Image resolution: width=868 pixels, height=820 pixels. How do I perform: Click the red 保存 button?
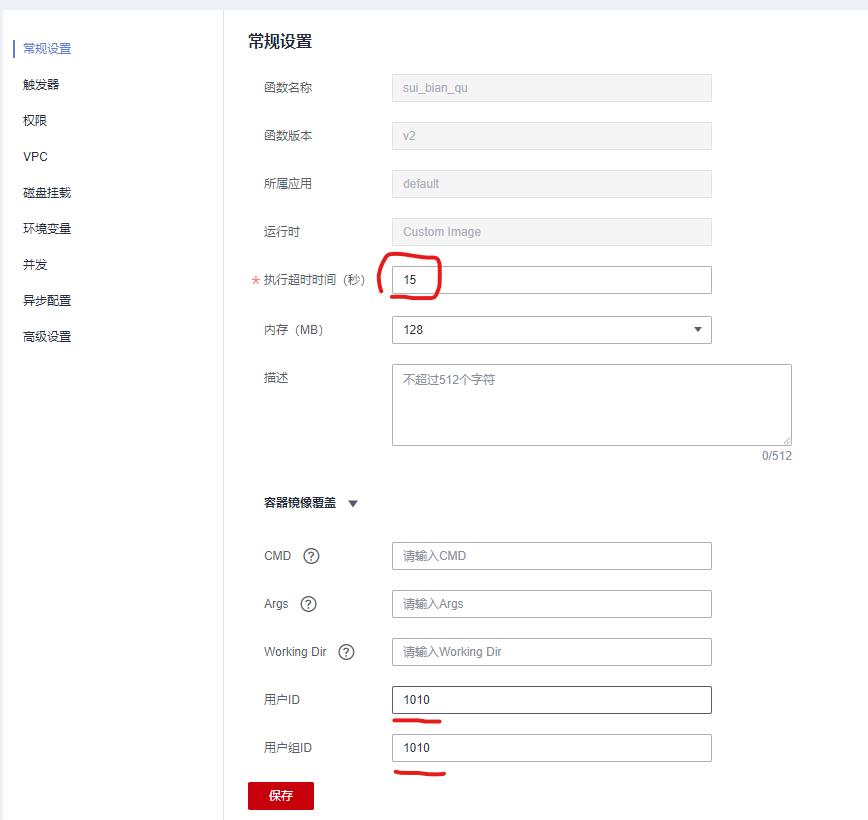281,796
